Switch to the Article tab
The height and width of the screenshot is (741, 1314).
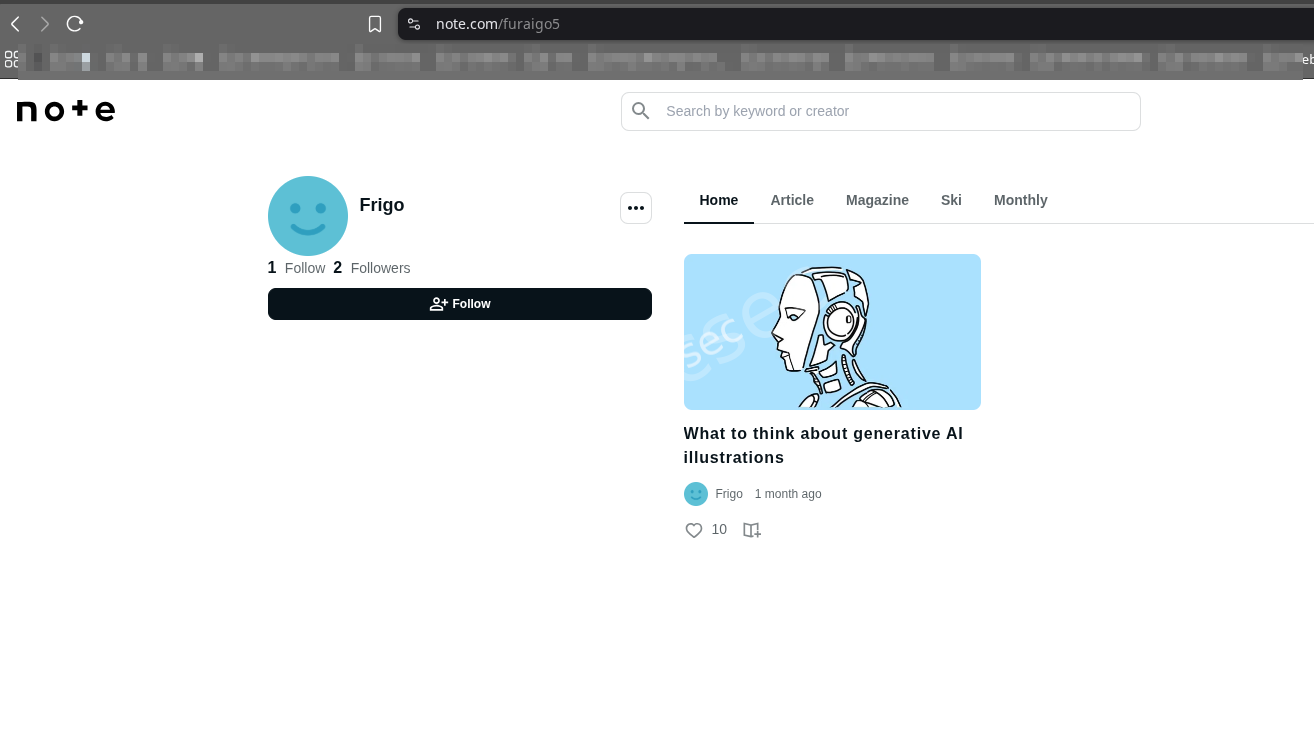pos(792,200)
